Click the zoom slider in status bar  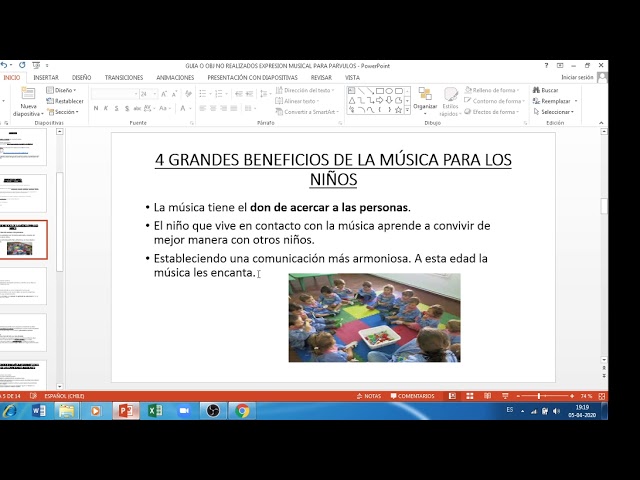coord(545,396)
